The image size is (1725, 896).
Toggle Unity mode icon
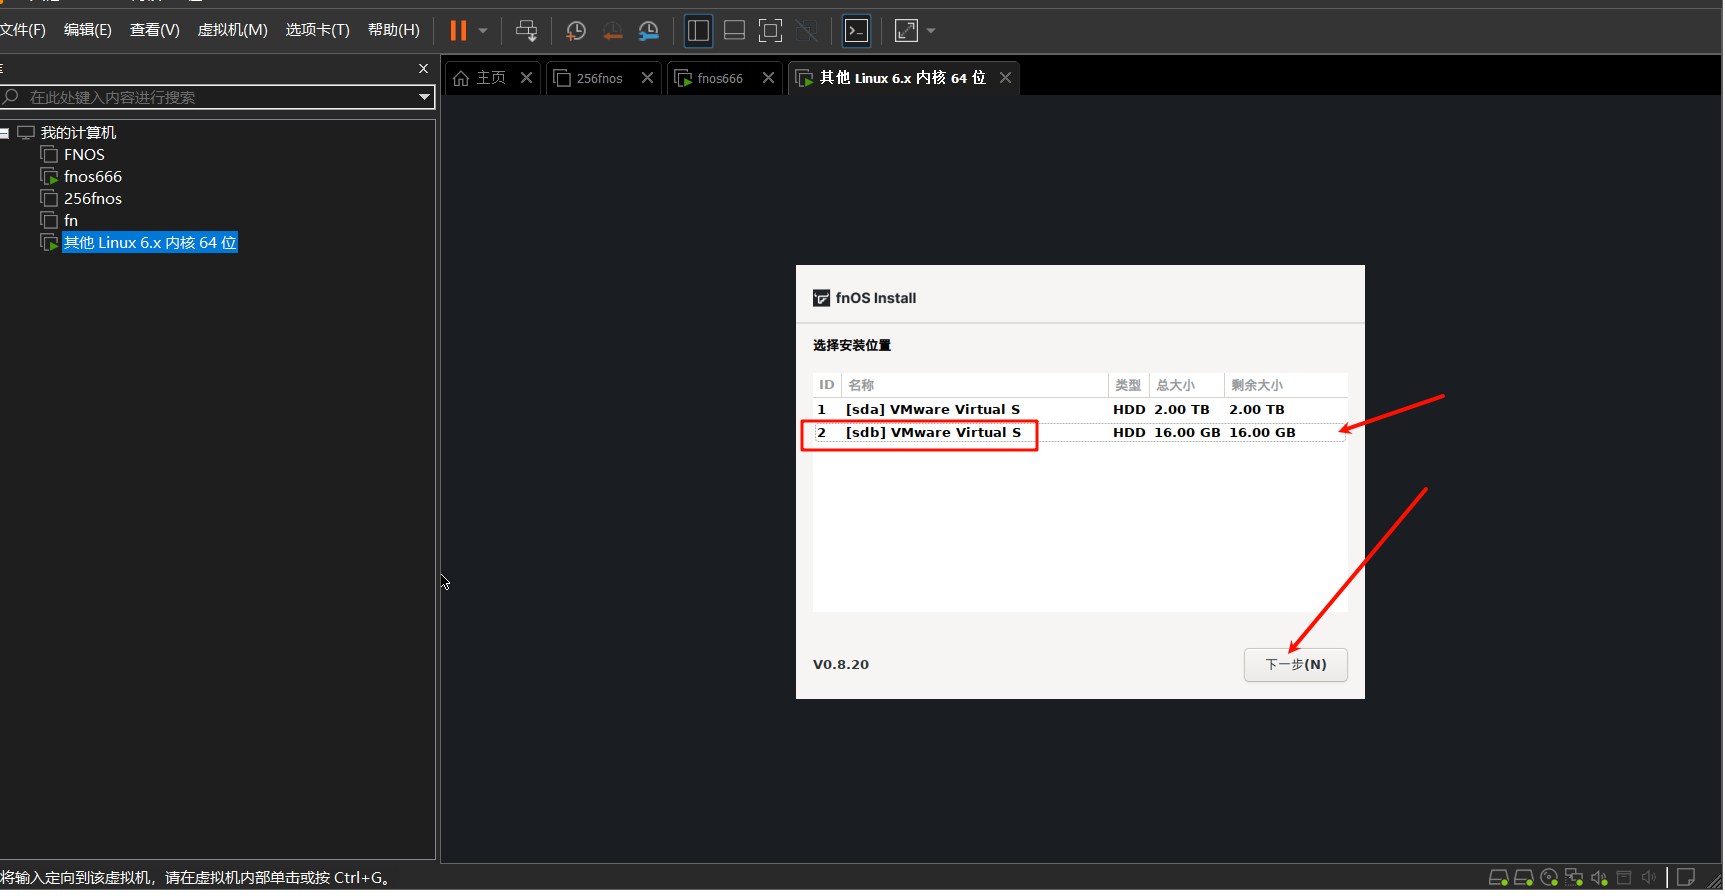tap(806, 31)
